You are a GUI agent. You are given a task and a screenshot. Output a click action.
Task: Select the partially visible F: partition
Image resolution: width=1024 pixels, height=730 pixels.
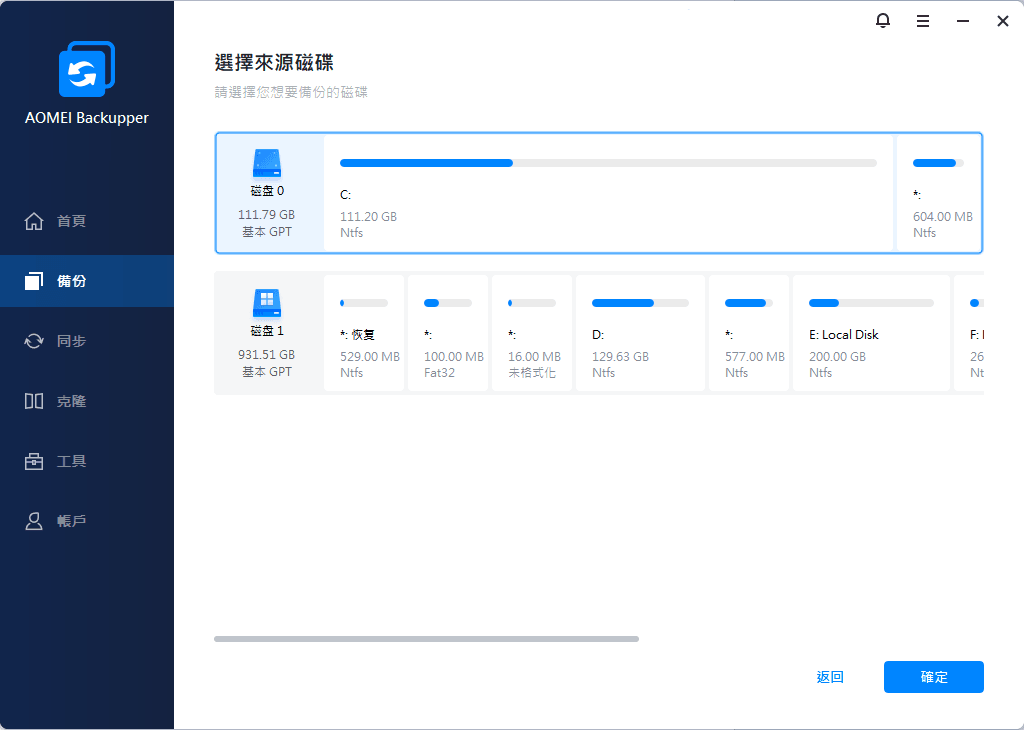969,333
